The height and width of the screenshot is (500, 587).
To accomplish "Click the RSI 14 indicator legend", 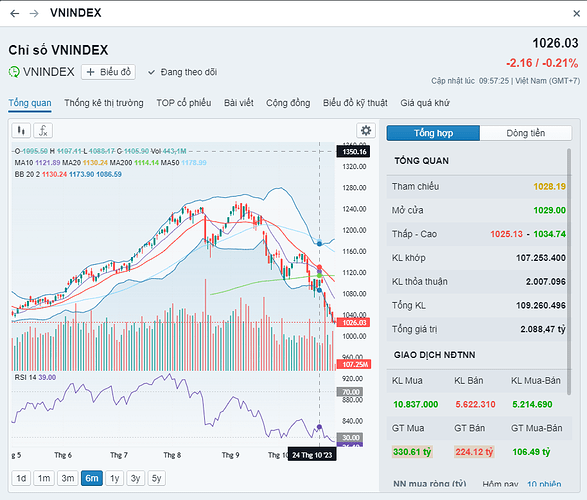I will 35,377.
